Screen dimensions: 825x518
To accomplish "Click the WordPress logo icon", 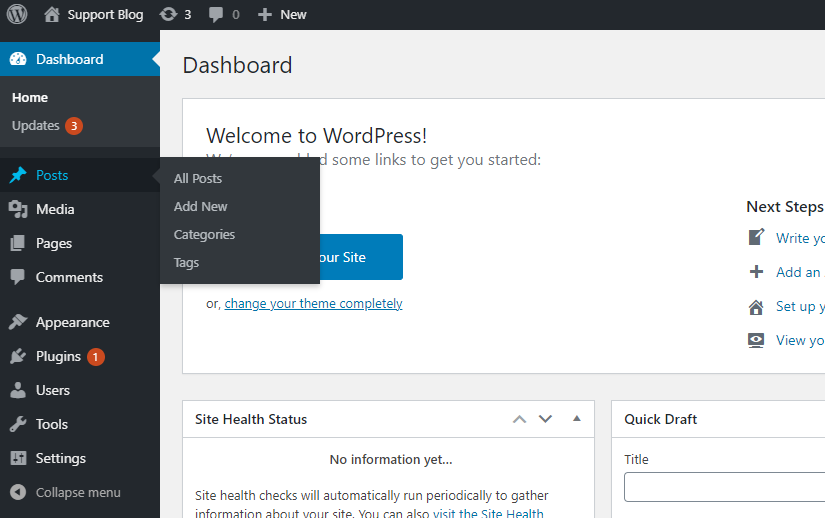I will coord(17,14).
